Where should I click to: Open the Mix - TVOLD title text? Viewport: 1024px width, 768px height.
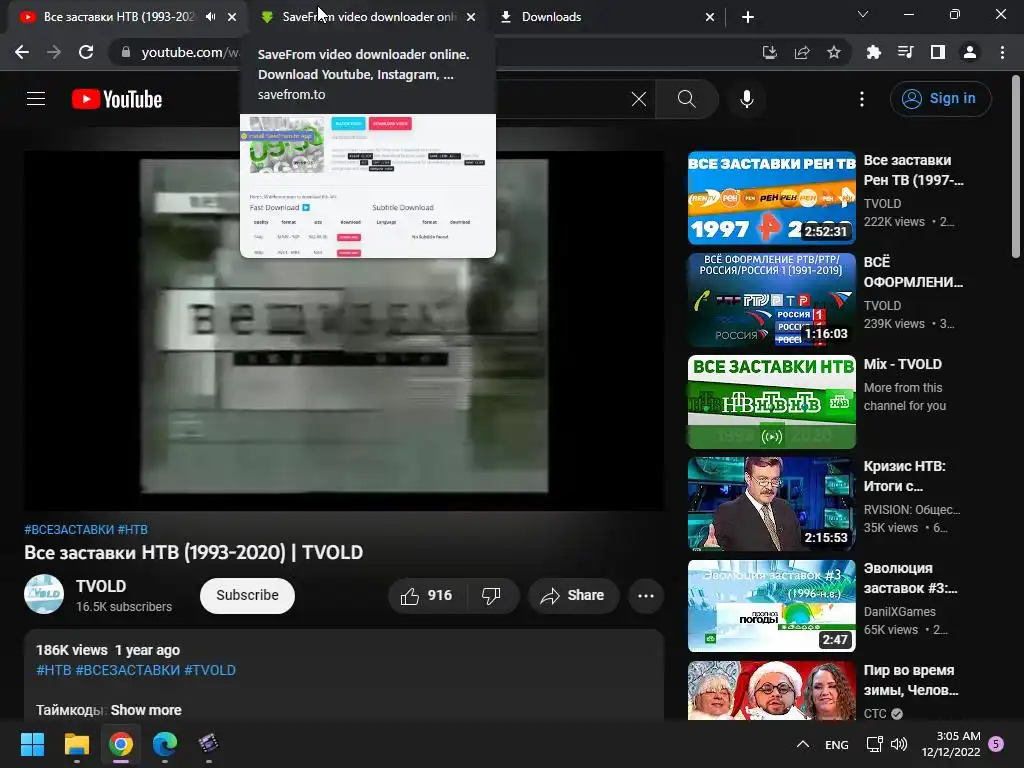tap(903, 364)
